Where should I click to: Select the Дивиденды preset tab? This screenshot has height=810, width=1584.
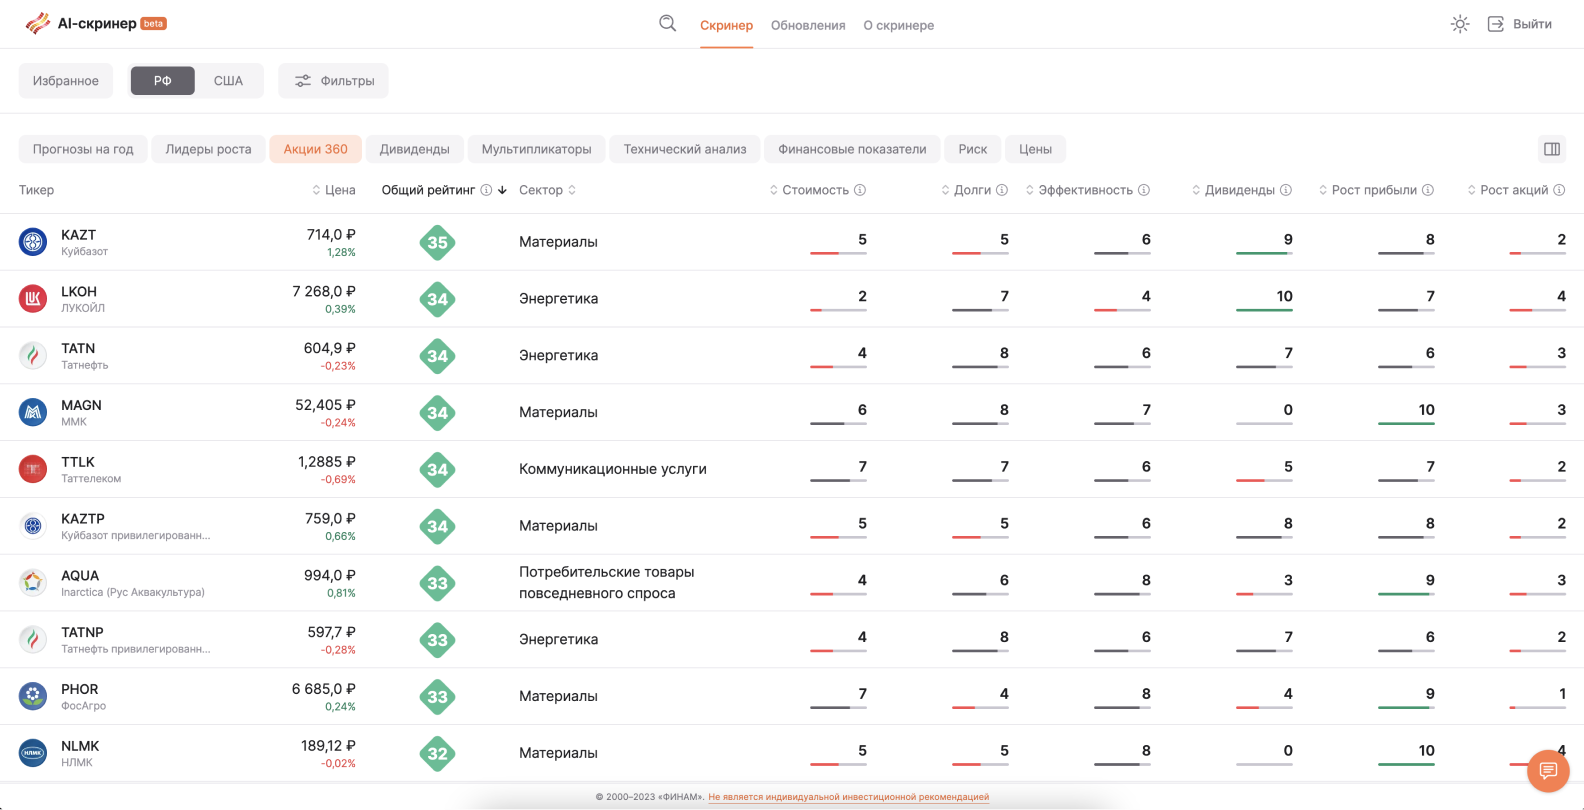415,149
